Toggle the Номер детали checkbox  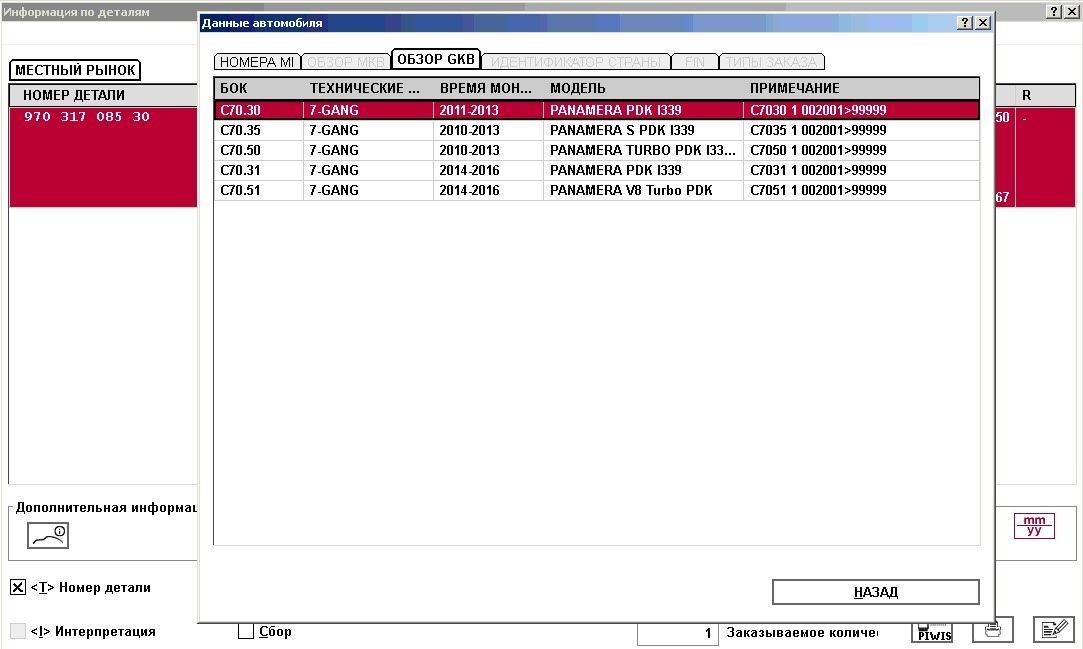(18, 588)
